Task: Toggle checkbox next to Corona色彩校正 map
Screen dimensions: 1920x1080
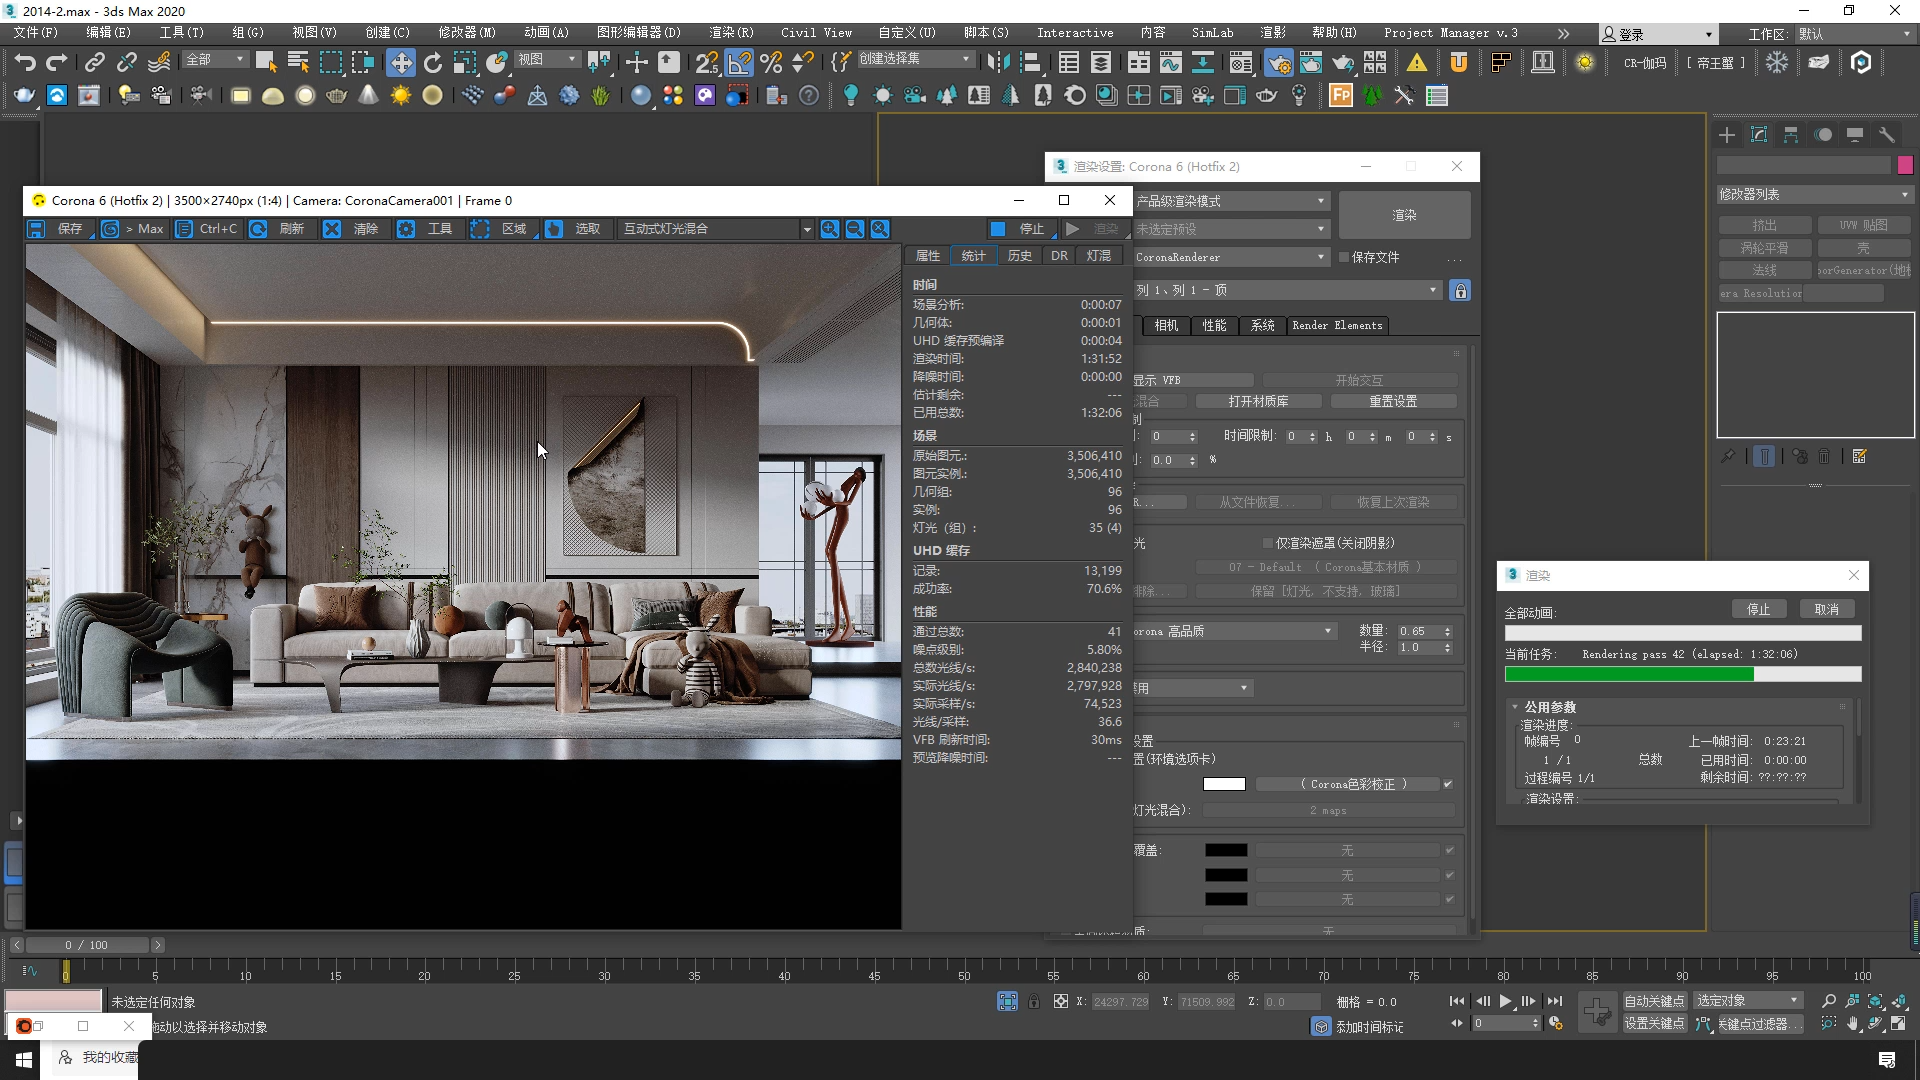Action: 1448,784
